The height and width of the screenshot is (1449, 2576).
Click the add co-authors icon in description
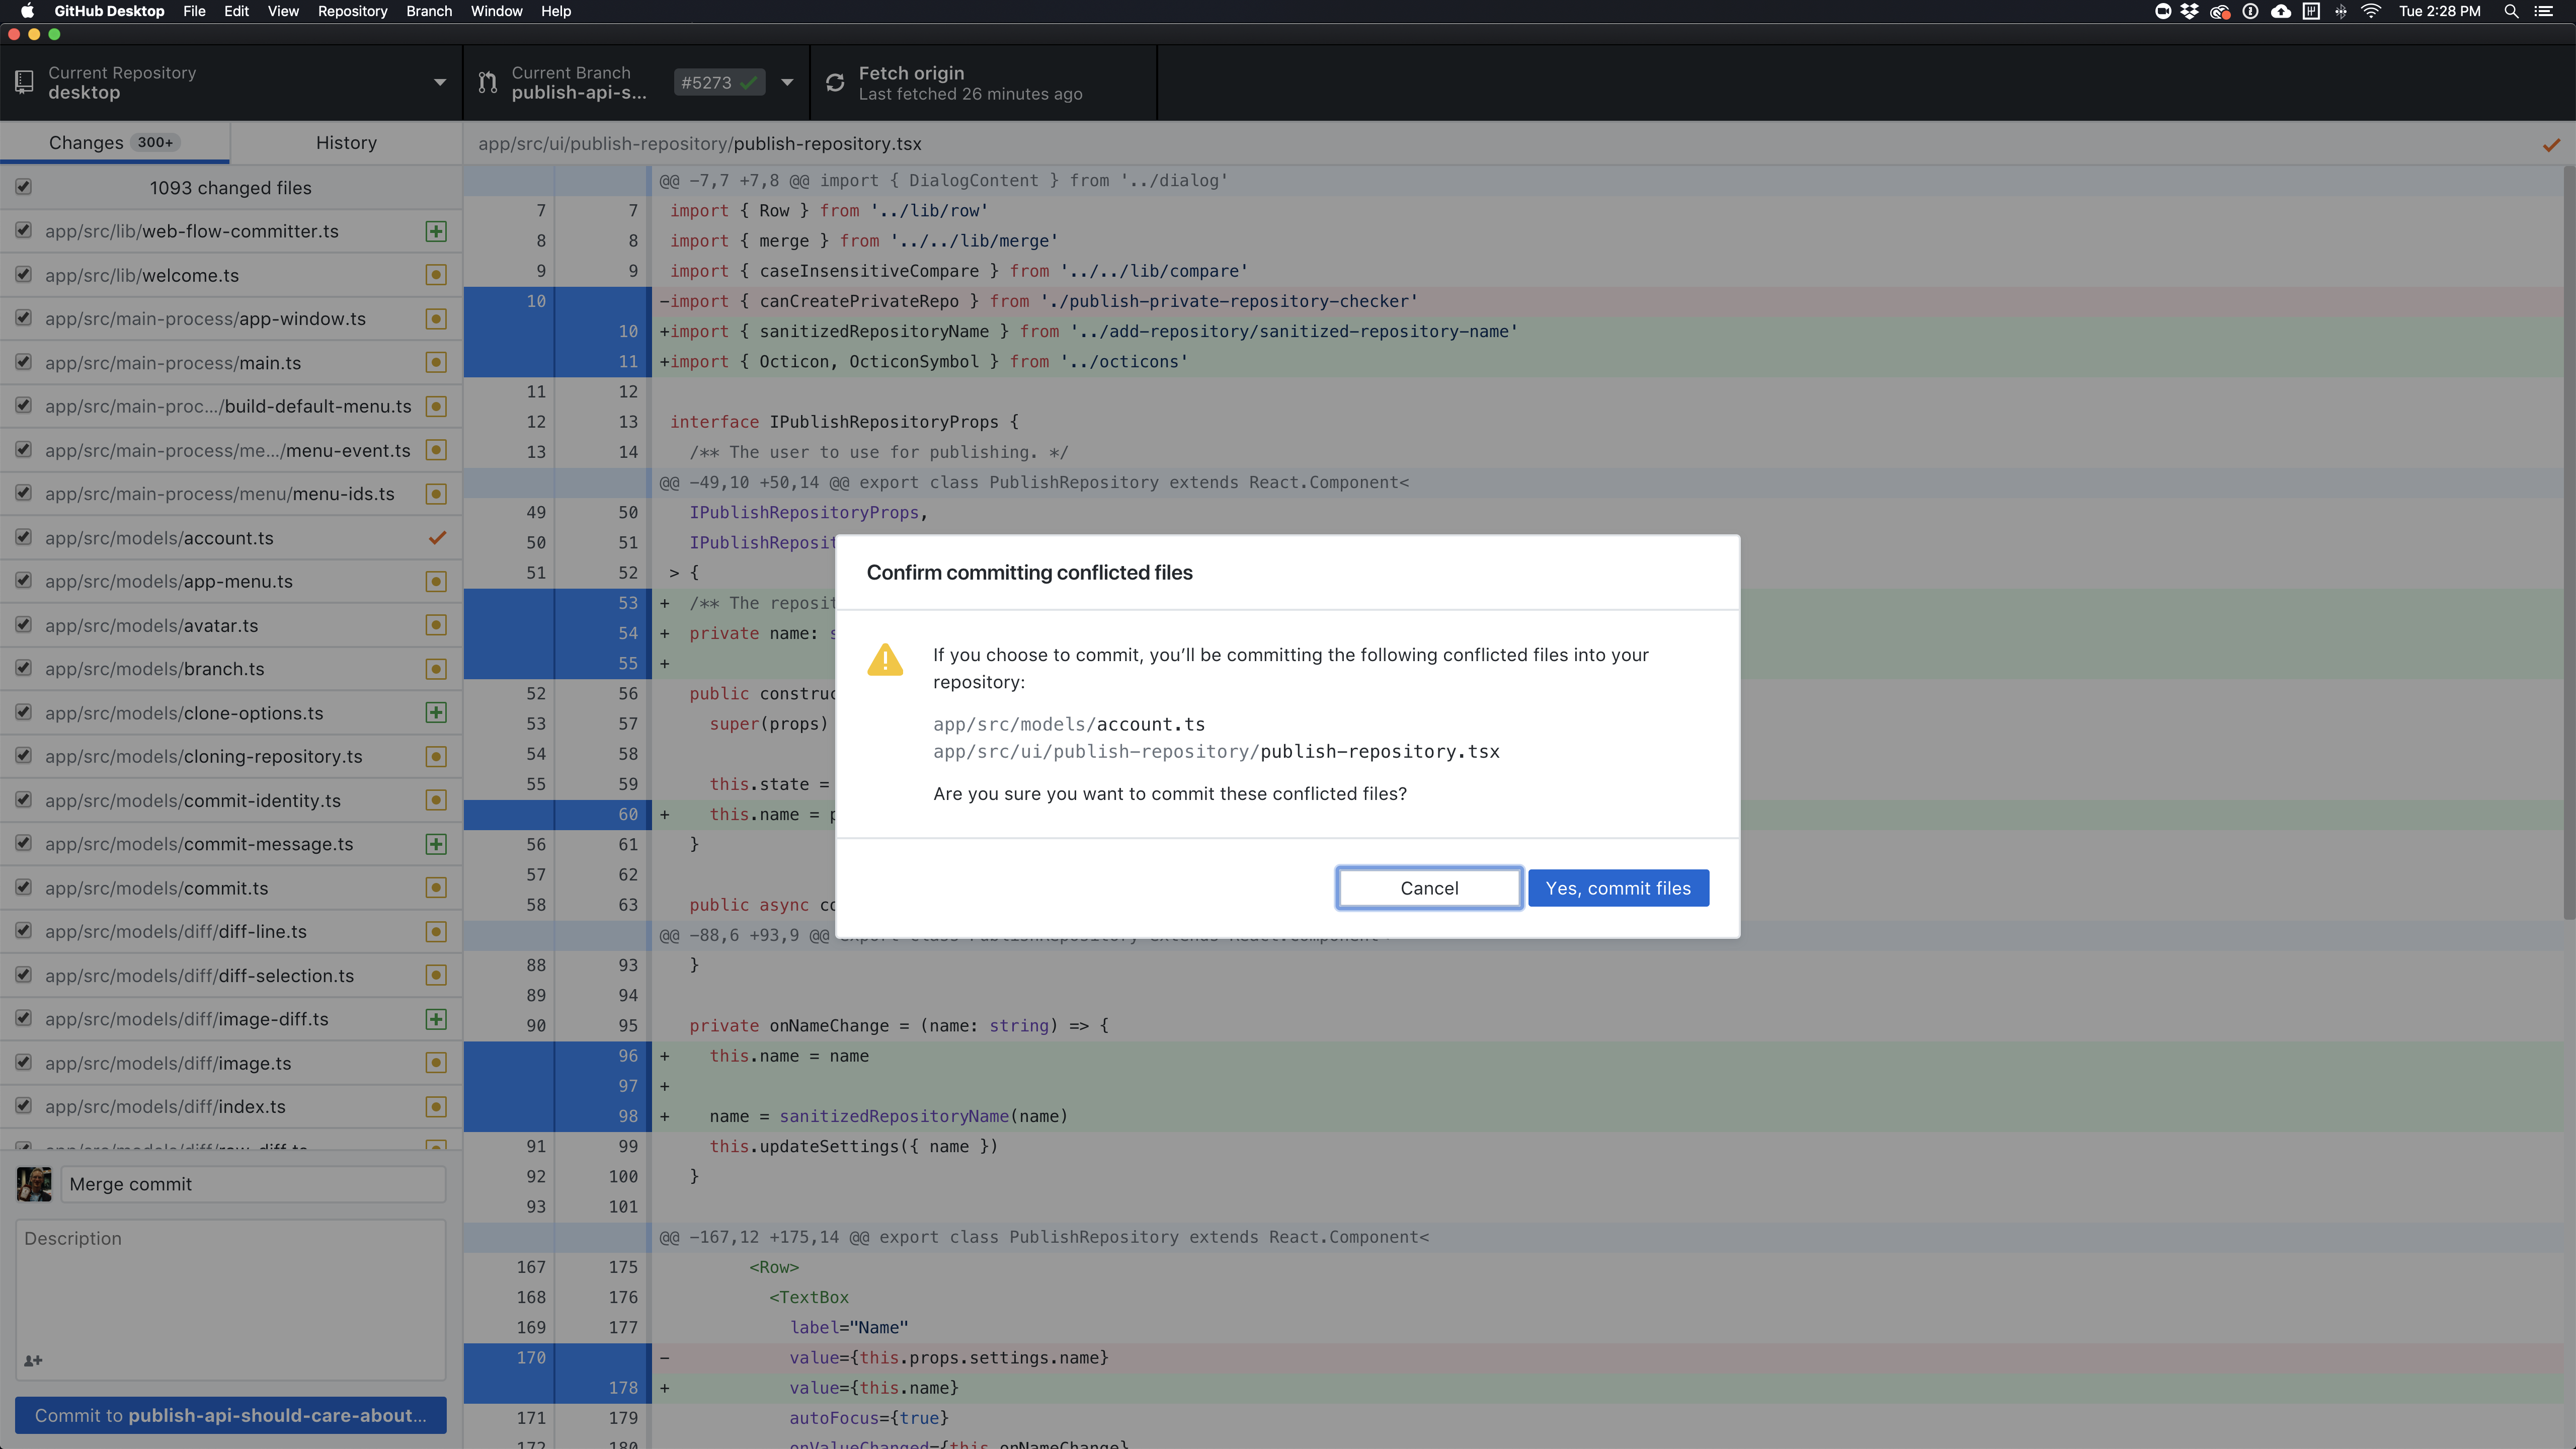pos(33,1360)
